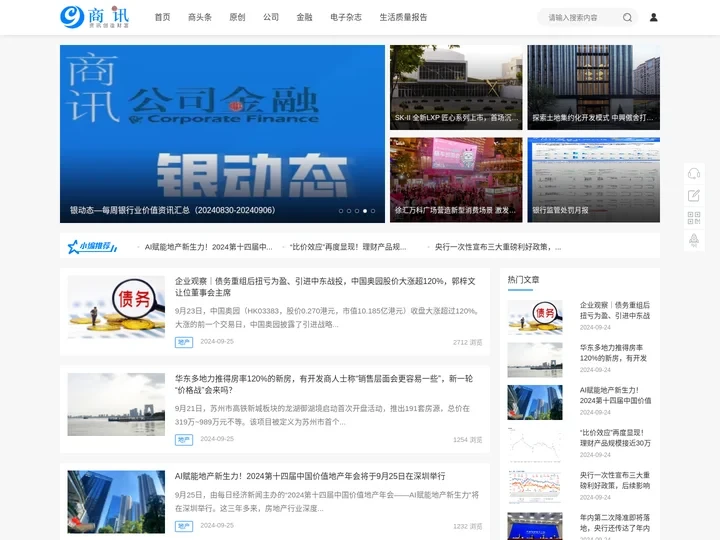The image size is (720, 540).
Task: Click the 债务 thumbnail in 热门文章
Action: click(535, 317)
